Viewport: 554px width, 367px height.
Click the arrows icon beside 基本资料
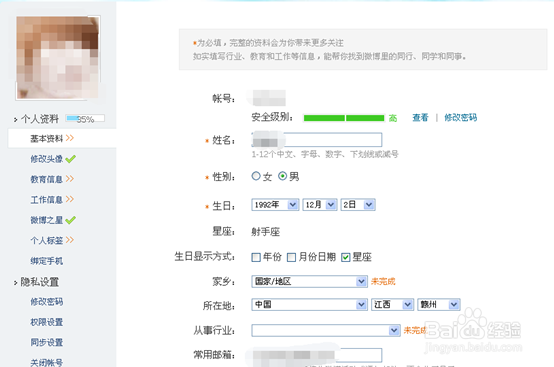click(x=70, y=138)
